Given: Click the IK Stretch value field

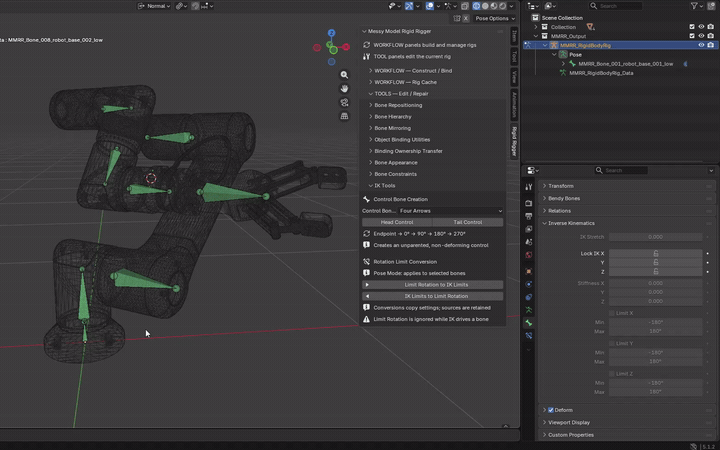Looking at the screenshot, I should pos(655,237).
